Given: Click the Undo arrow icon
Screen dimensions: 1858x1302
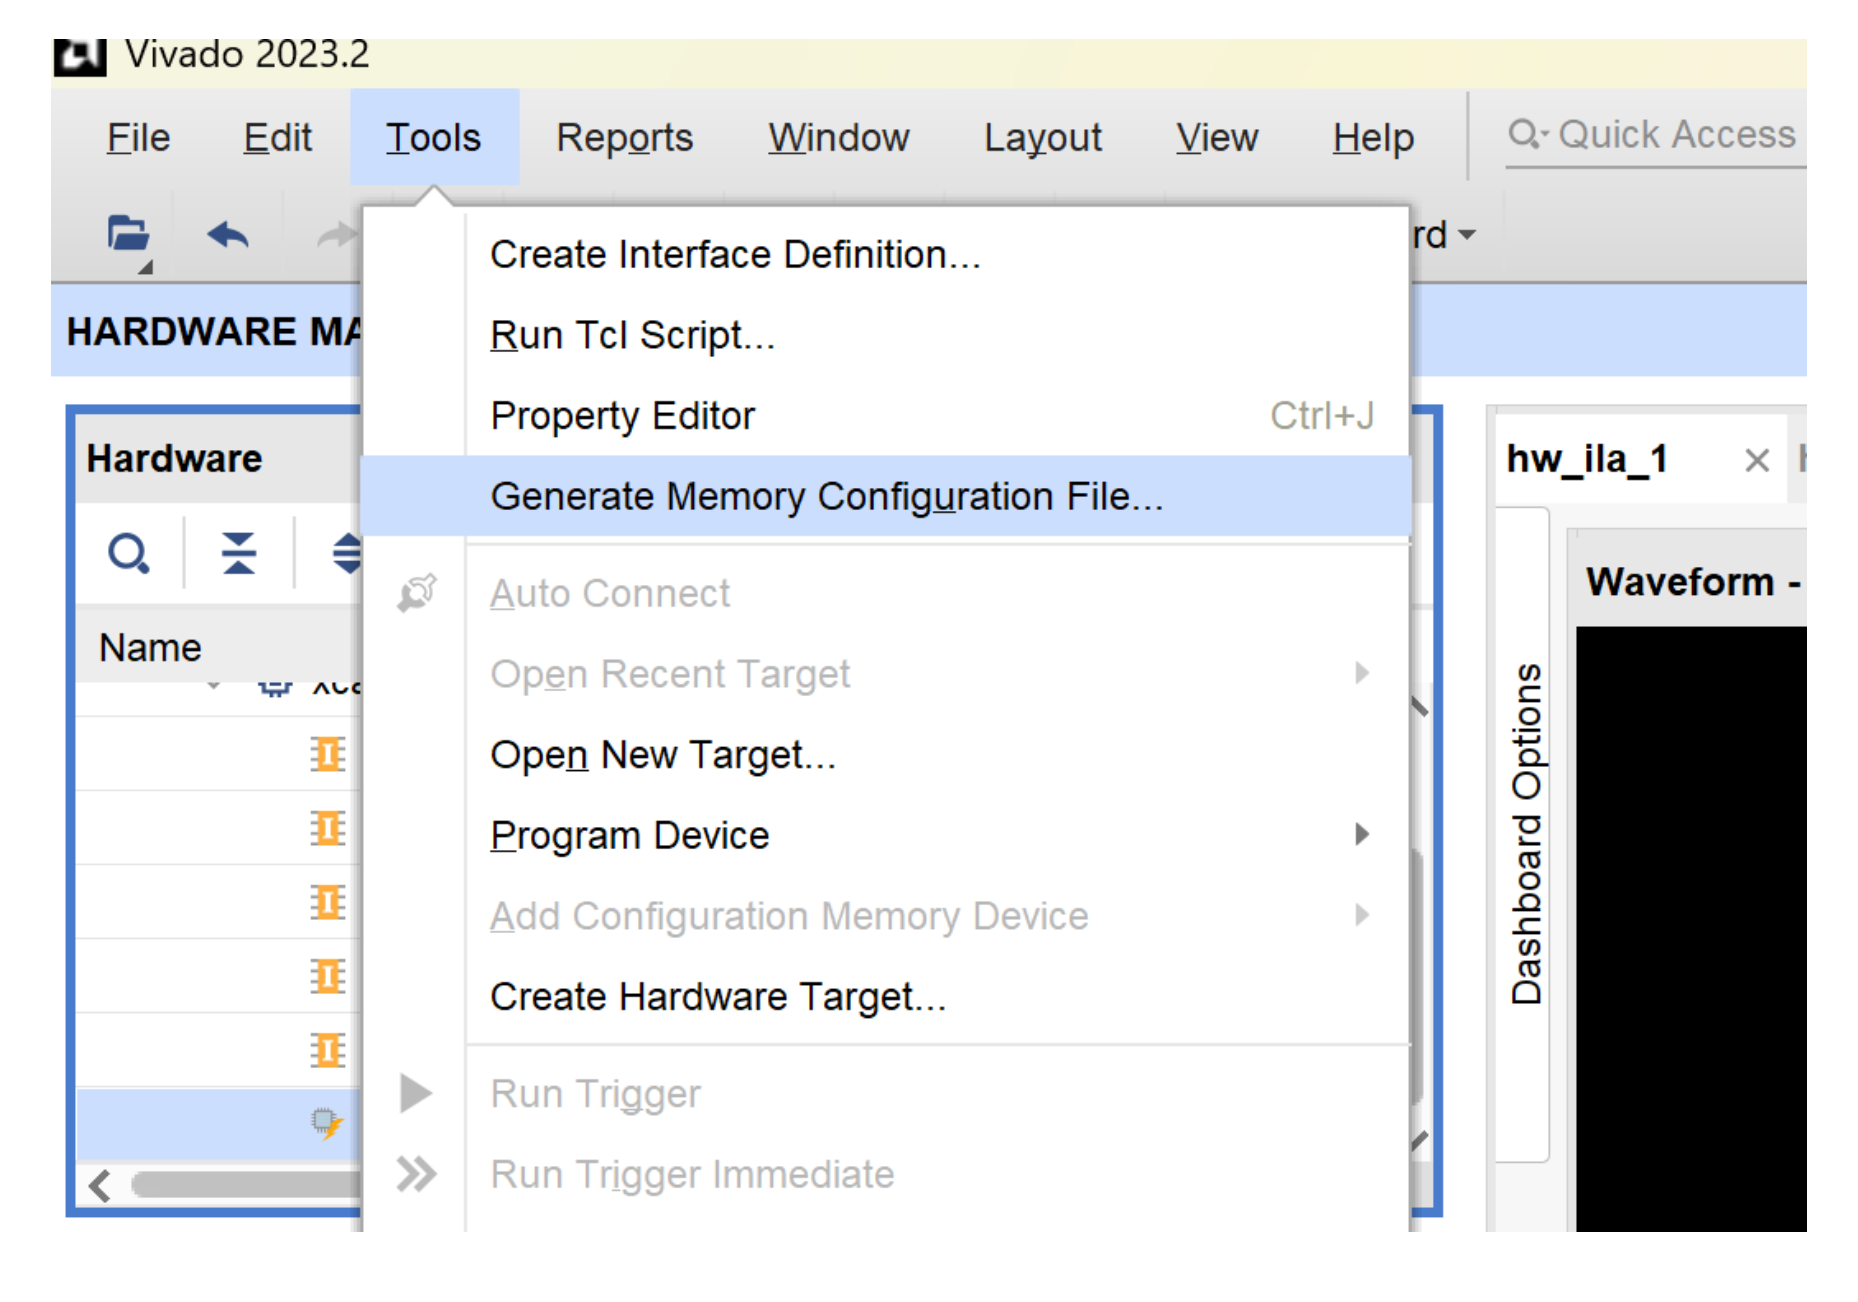Looking at the screenshot, I should (227, 236).
